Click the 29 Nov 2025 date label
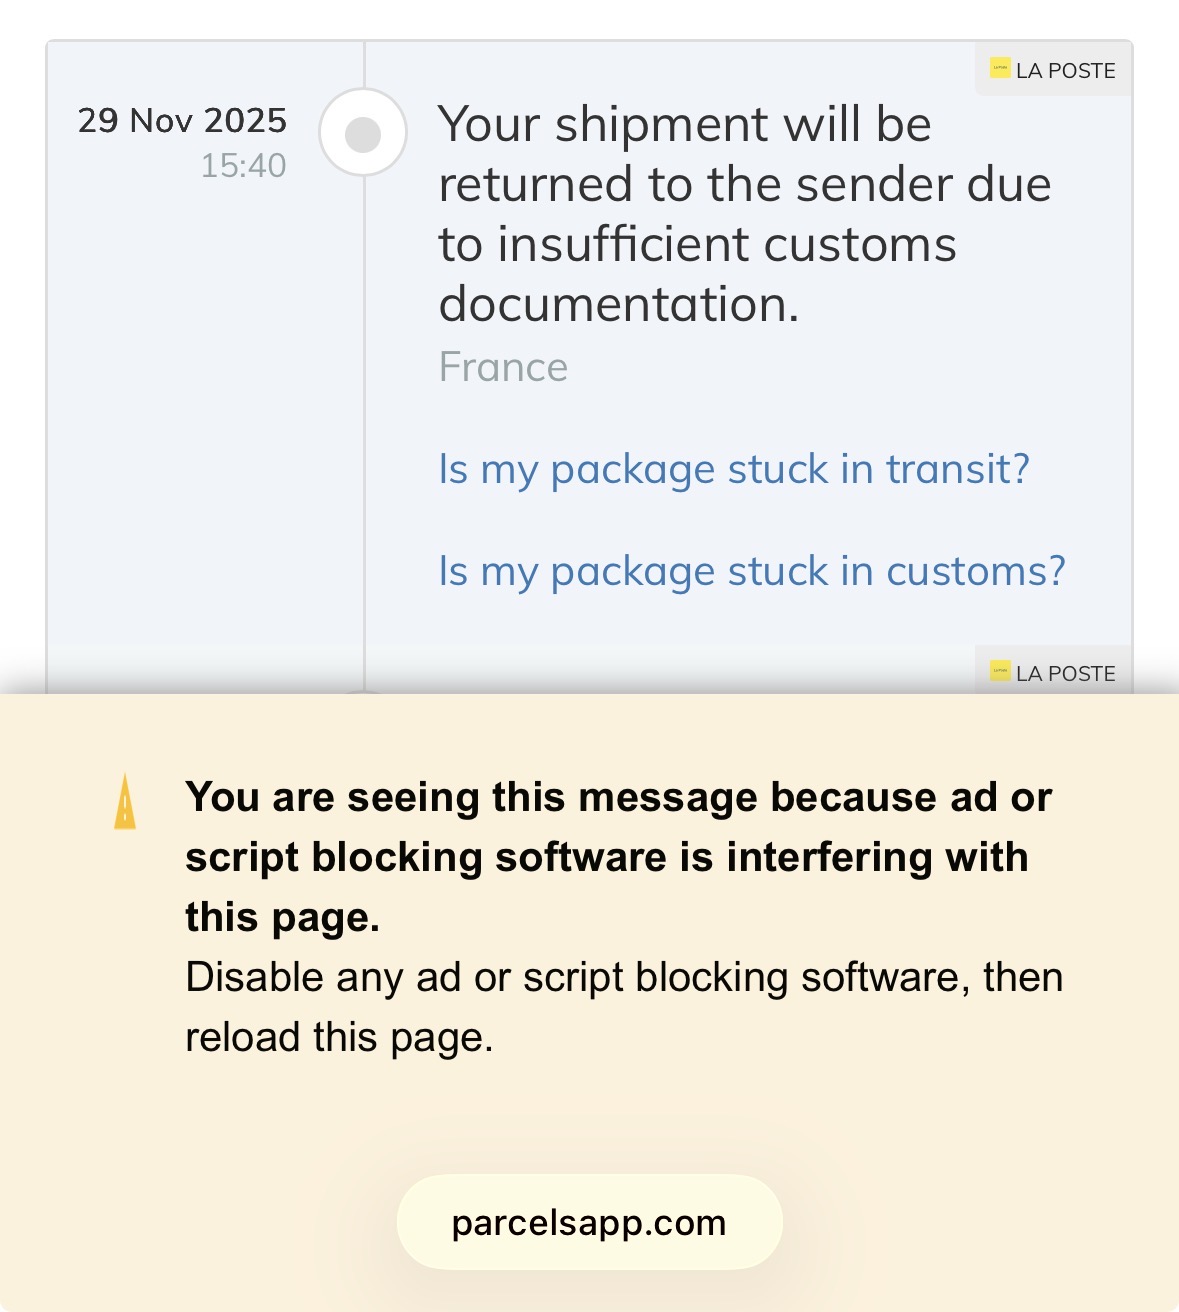This screenshot has height=1312, width=1179. pyautogui.click(x=182, y=121)
